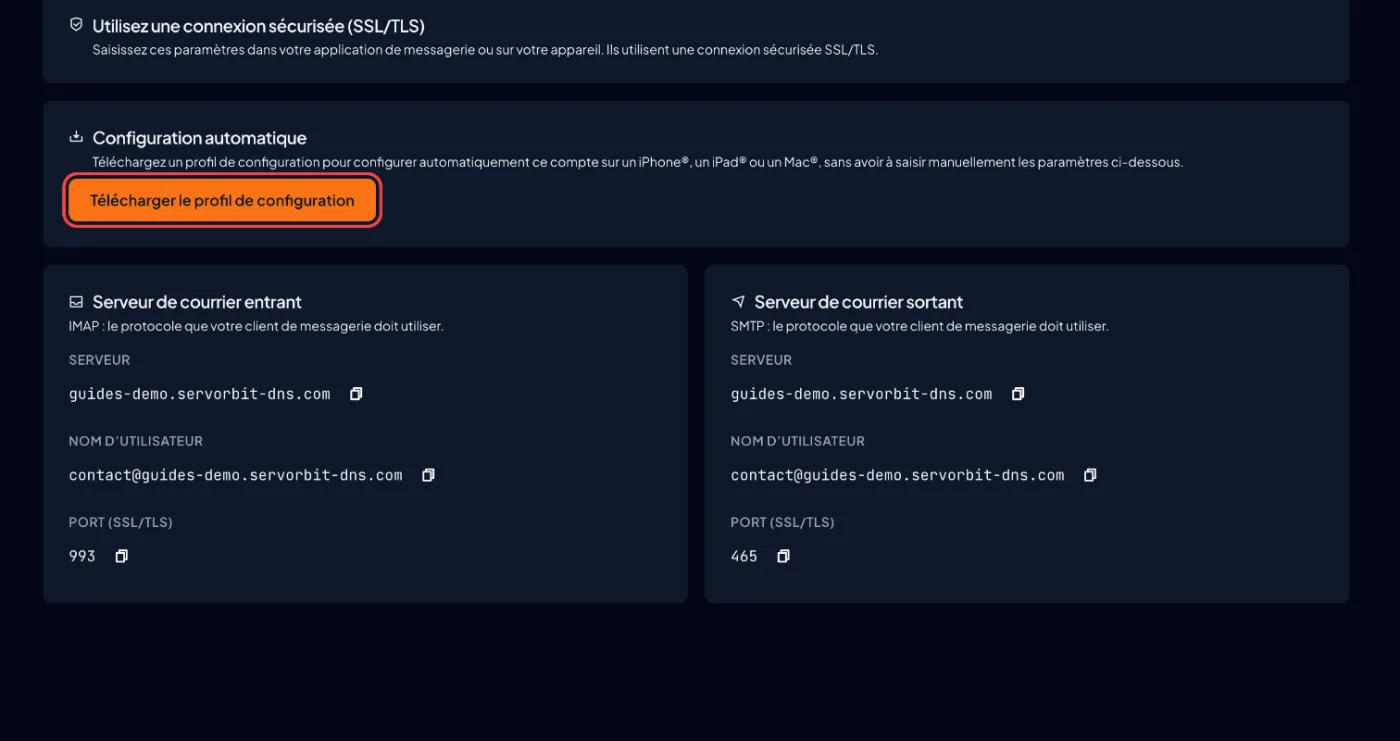Copy the incoming IMAP server hostname
The width and height of the screenshot is (1400, 741).
(356, 394)
